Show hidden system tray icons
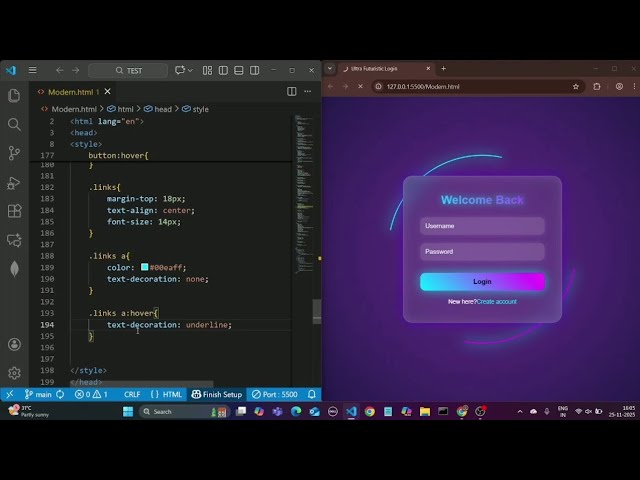 520,411
